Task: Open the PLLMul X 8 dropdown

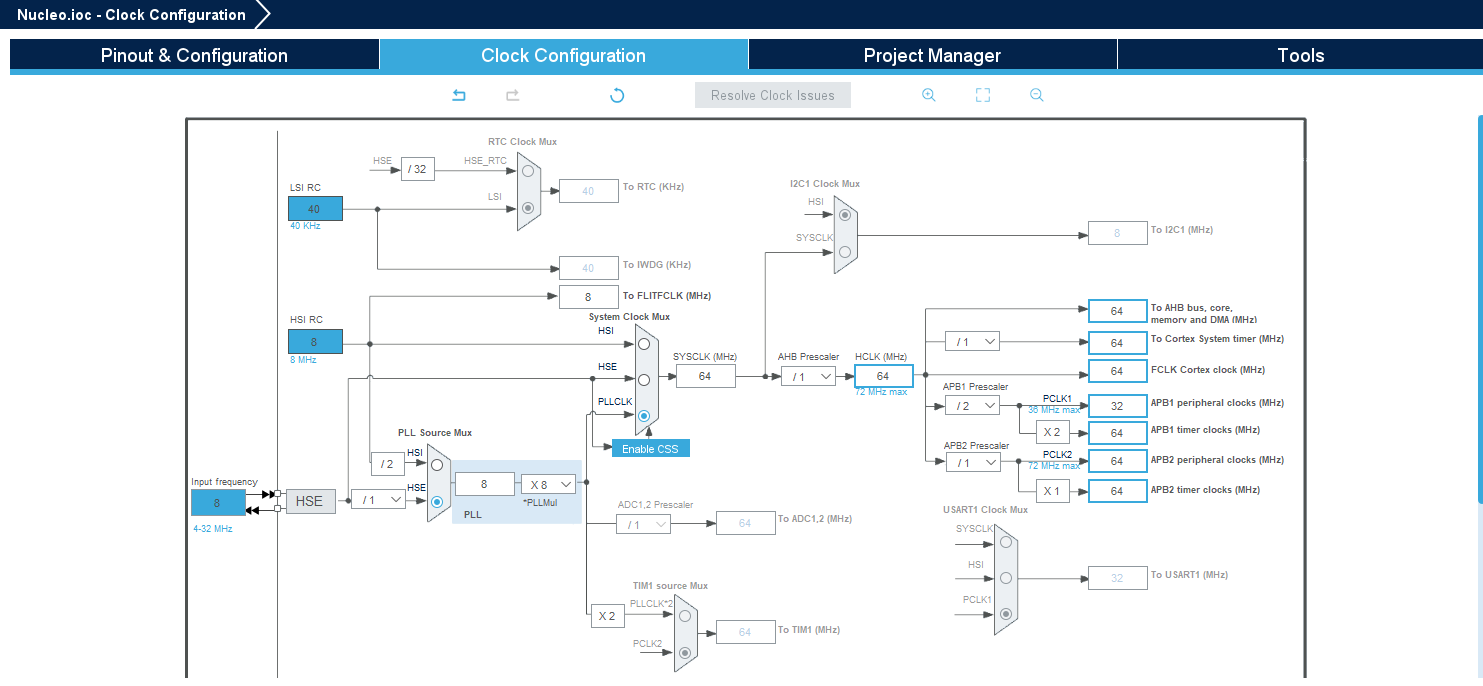Action: point(549,484)
